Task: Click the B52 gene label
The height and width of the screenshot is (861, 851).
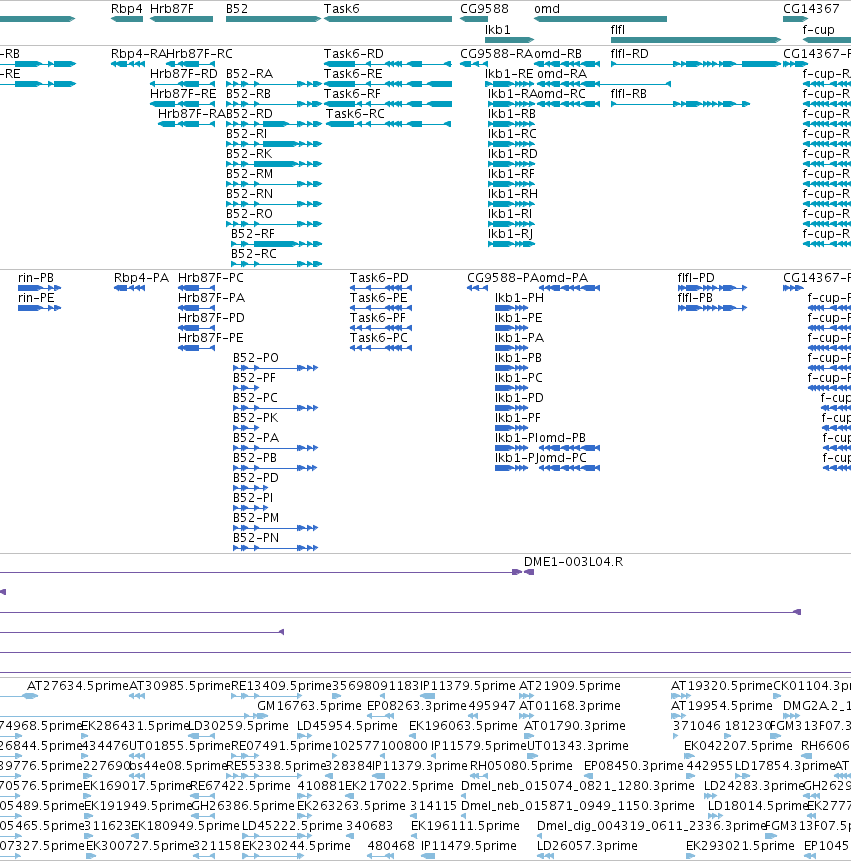Action: [x=237, y=9]
